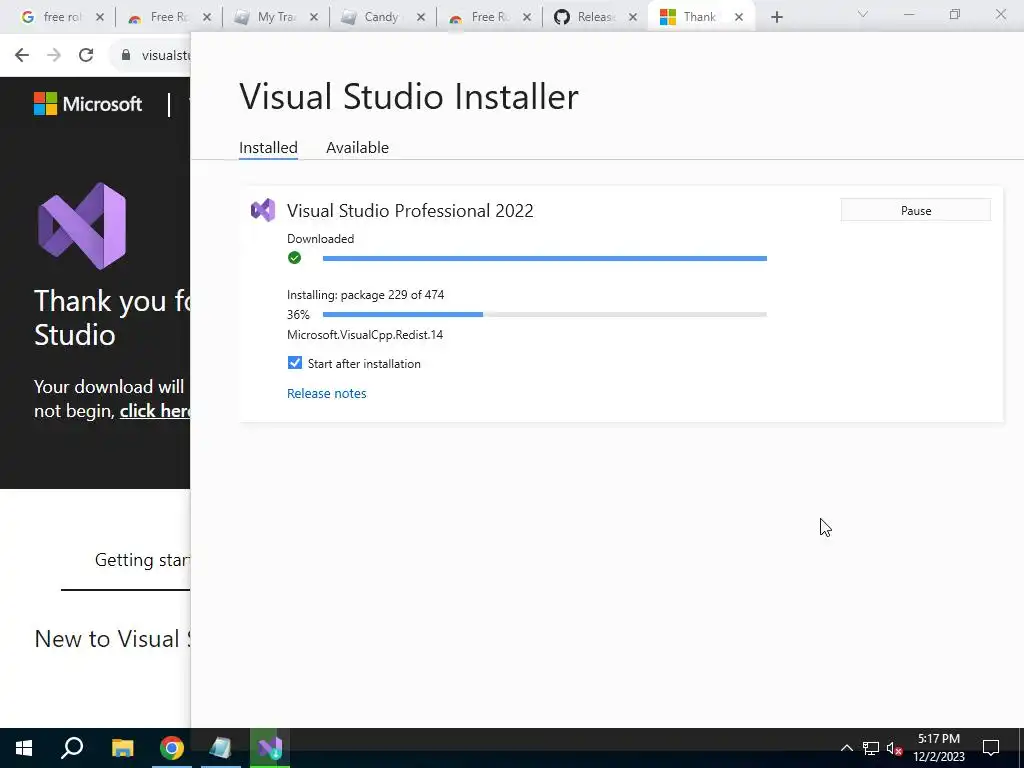Click the Chrome taskbar icon
Image resolution: width=1024 pixels, height=768 pixels.
point(172,748)
